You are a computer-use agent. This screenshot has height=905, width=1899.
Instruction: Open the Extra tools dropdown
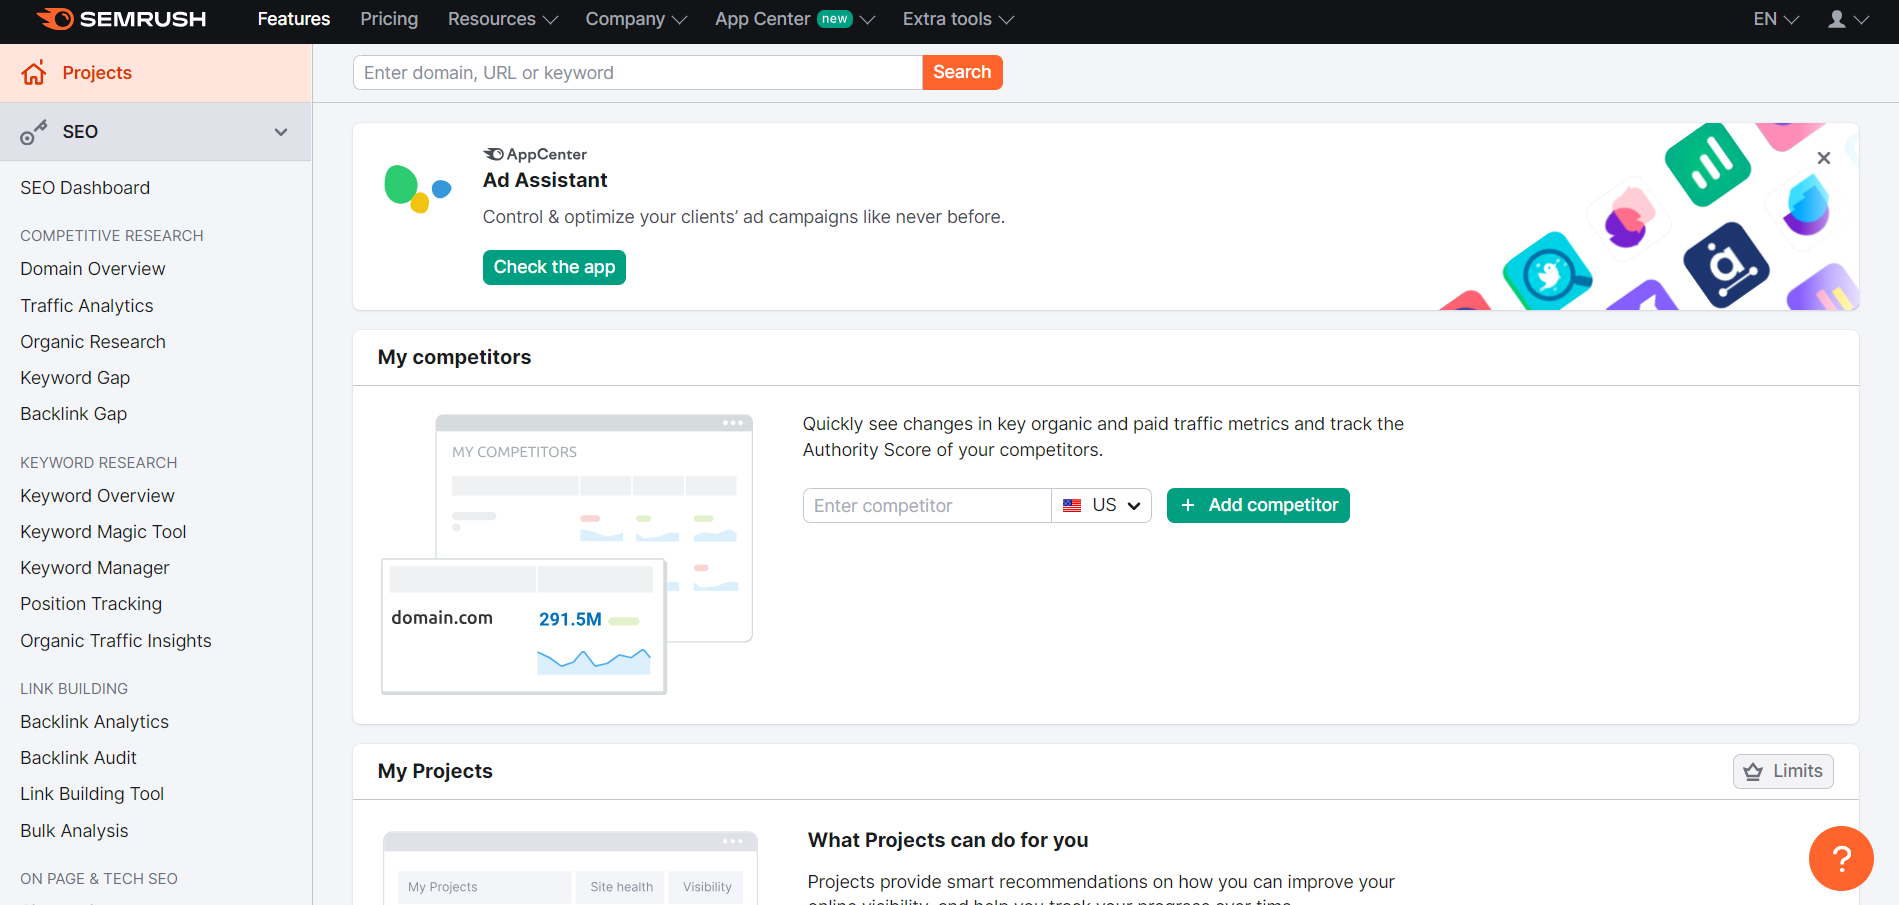click(x=958, y=19)
